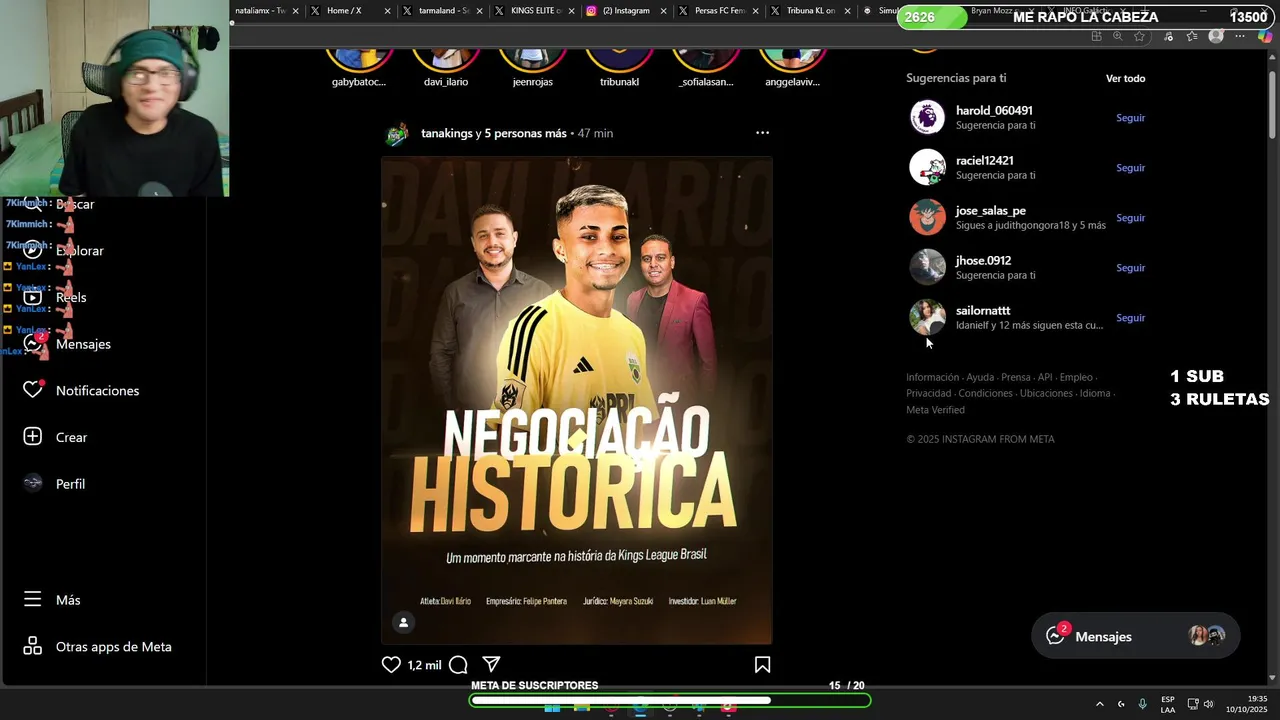1280x720 pixels.
Task: Open davi_ilario story
Action: (445, 64)
